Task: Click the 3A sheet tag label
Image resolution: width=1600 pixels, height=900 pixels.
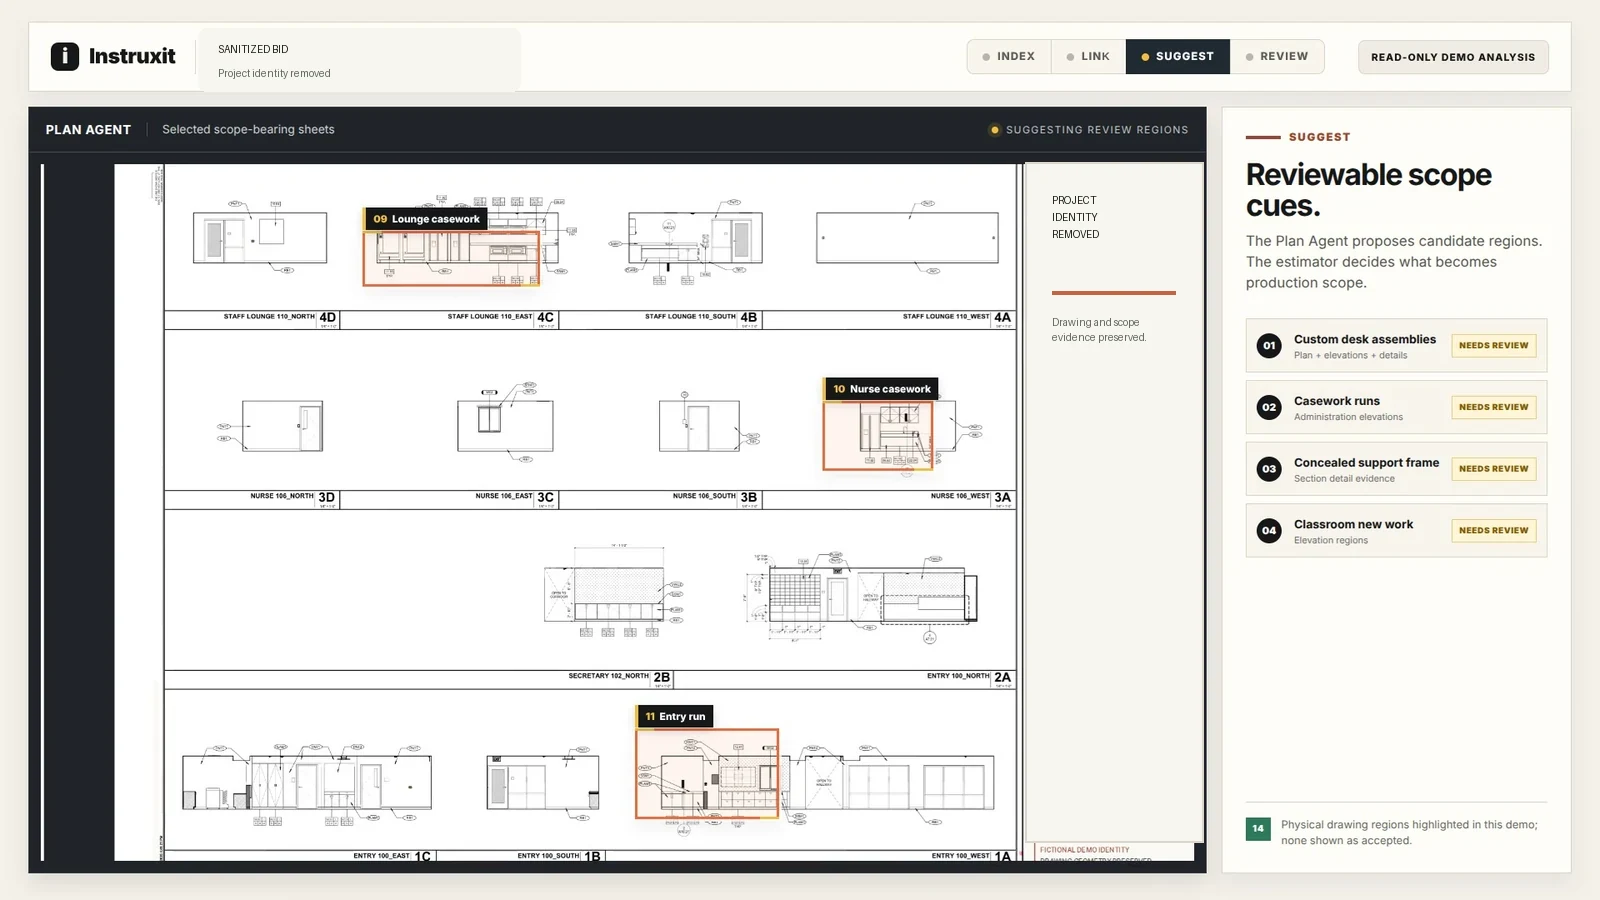Action: point(1003,498)
